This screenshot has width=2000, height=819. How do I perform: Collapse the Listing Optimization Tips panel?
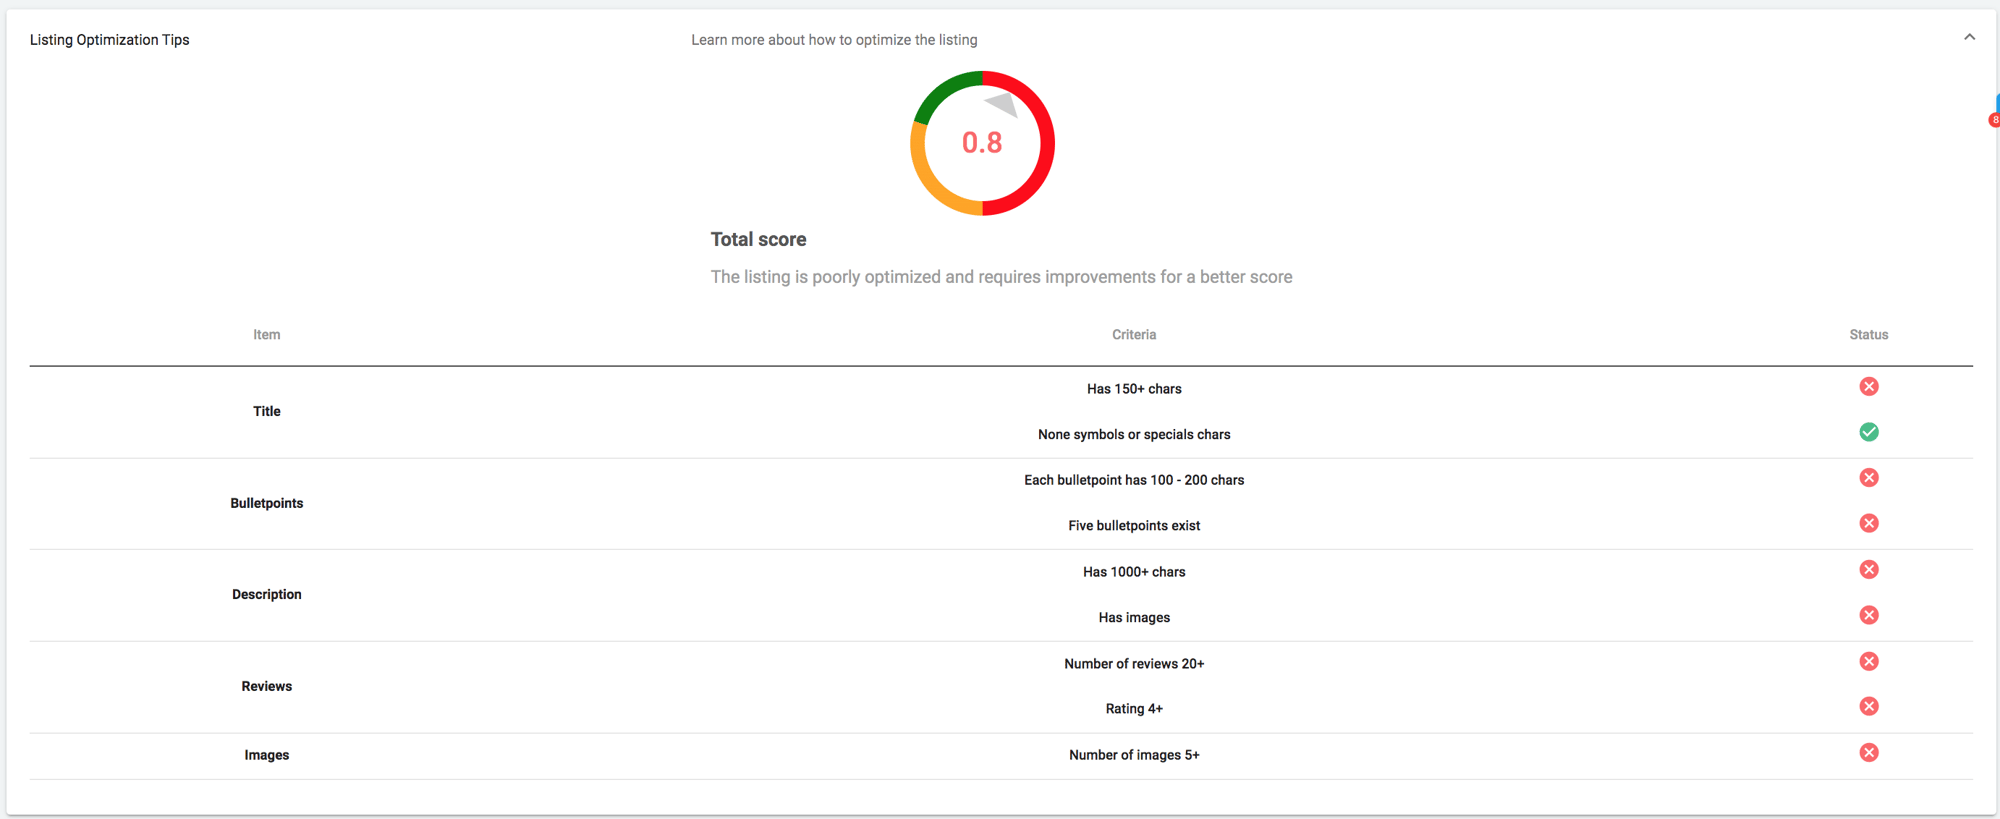1969,37
